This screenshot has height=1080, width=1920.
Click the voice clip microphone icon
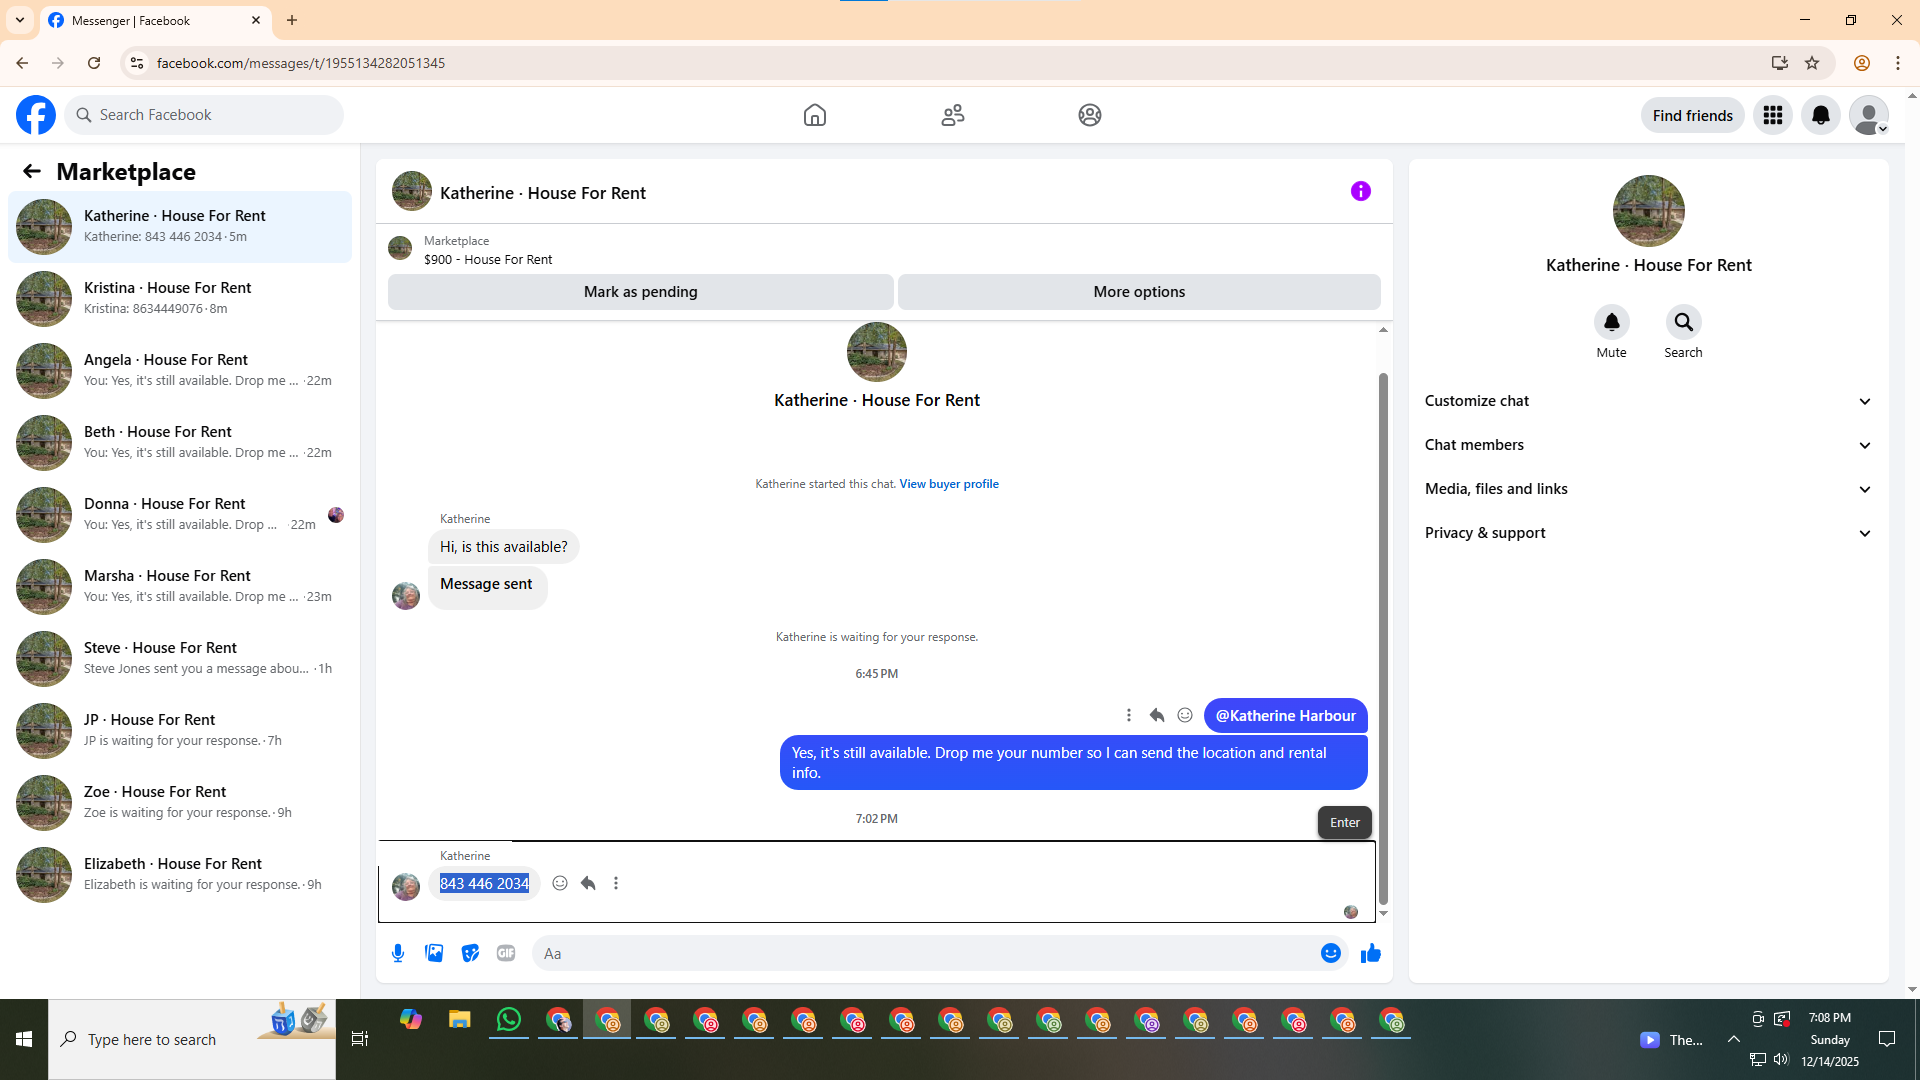click(x=398, y=953)
